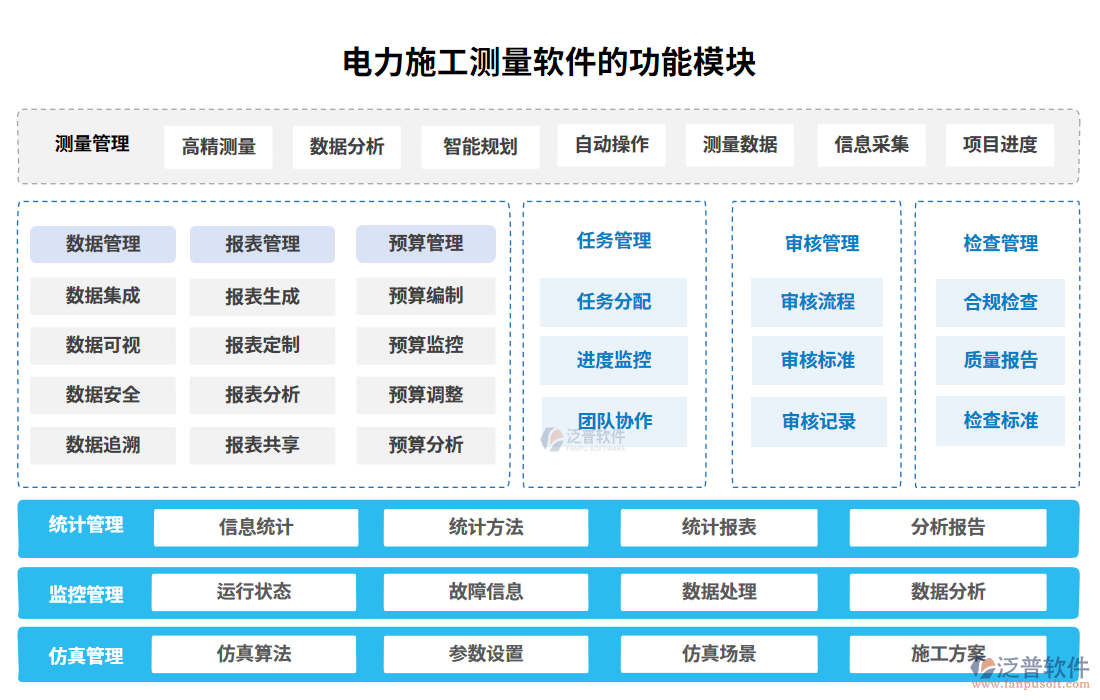Screen dimensions: 1100x700
Task: Open the 数据分析 module
Action: [x=346, y=145]
